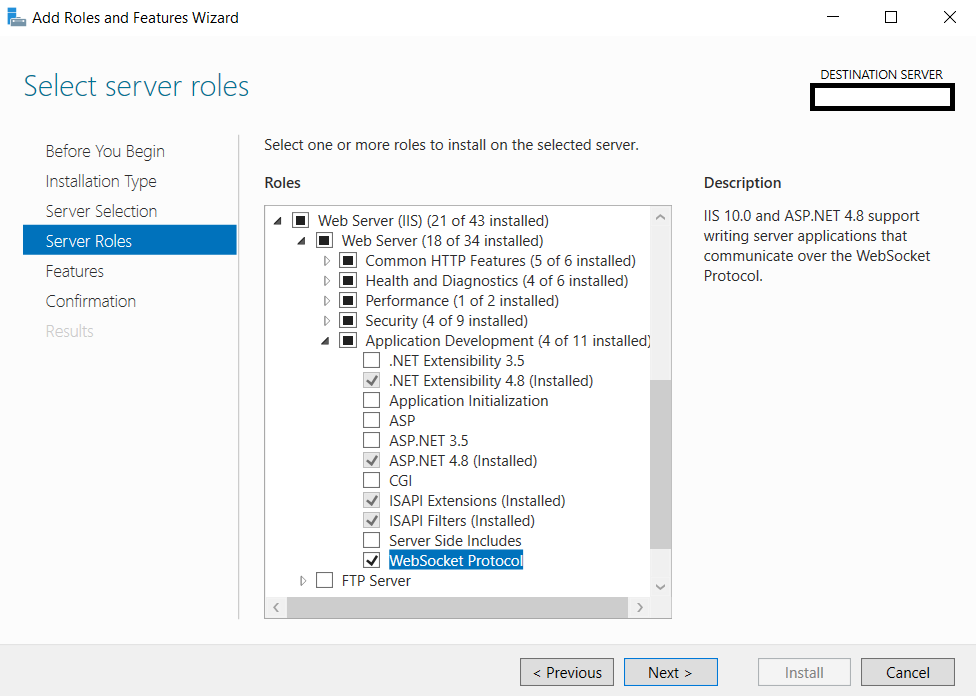Screen dimensions: 976x696
Task: Expand Health and Diagnostics
Action: [326, 280]
